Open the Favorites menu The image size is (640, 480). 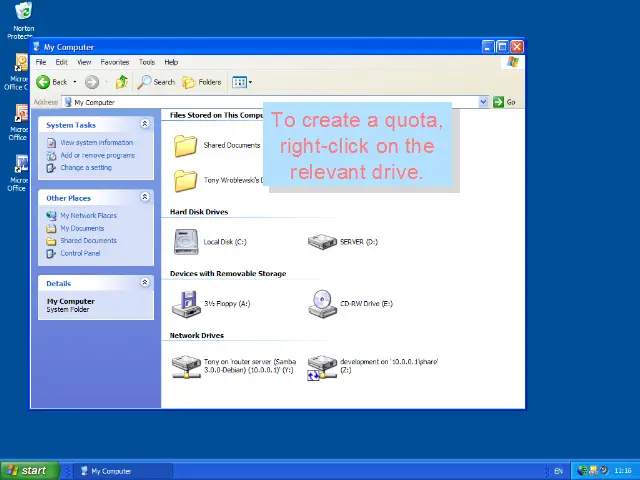click(115, 62)
